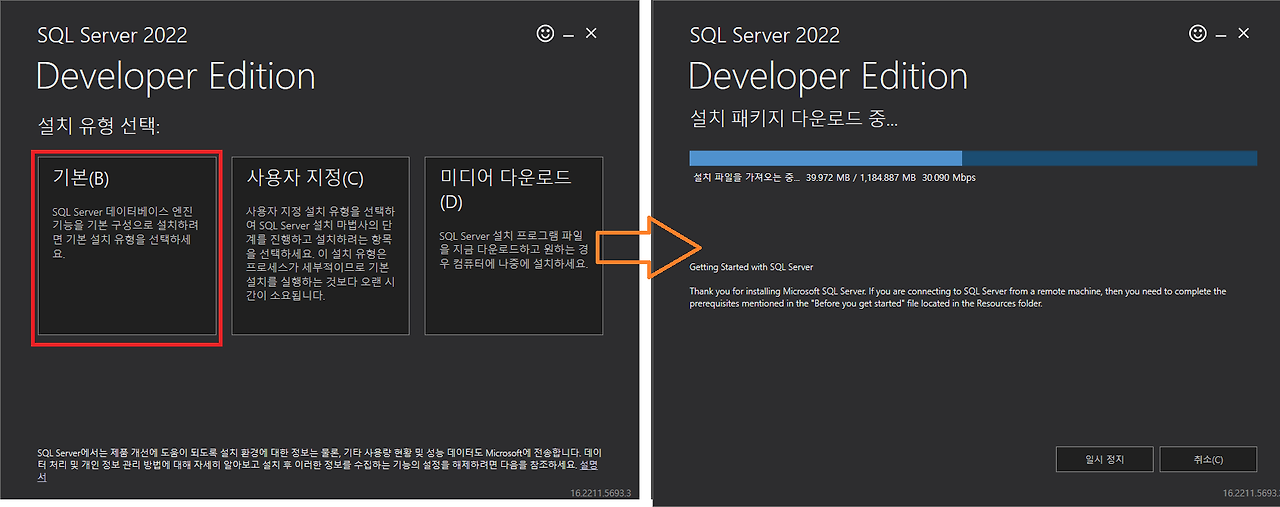The image size is (1280, 507).
Task: Click the 30.090 Mbps speed text
Action: (x=949, y=178)
